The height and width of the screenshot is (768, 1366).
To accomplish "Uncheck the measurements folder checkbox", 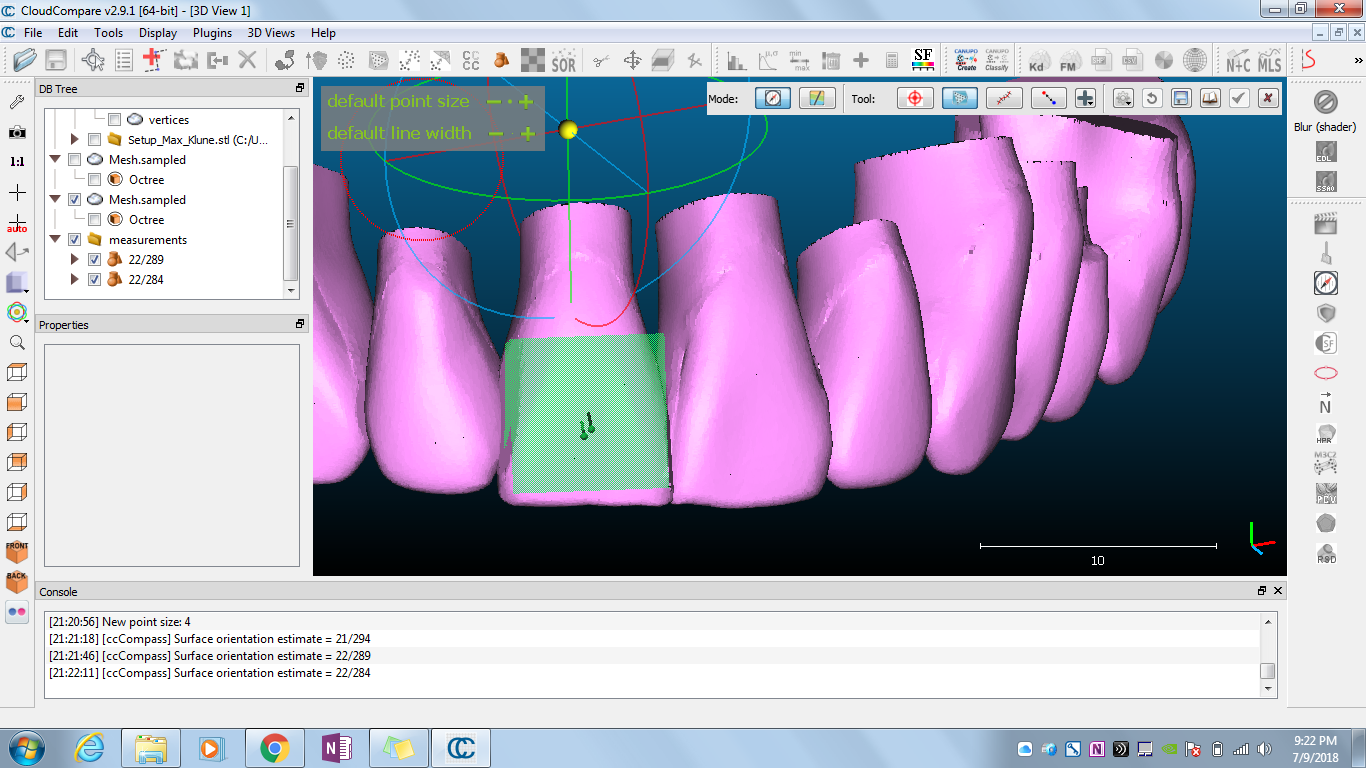I will coord(74,240).
